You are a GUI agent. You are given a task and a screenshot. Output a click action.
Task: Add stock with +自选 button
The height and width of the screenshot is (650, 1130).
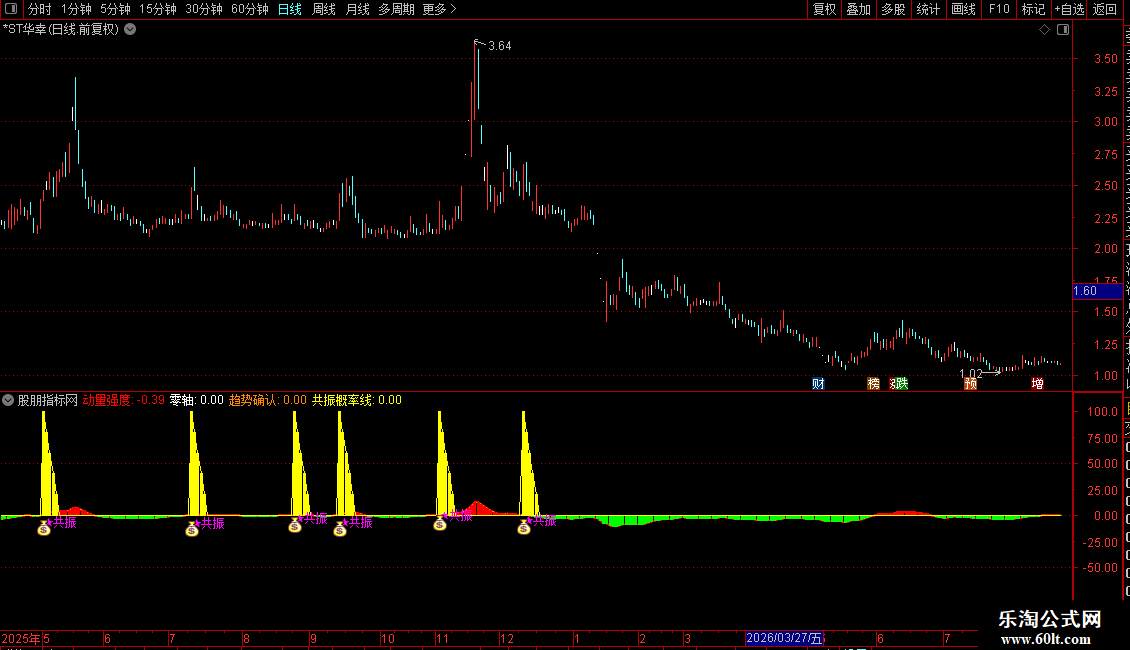pyautogui.click(x=1069, y=9)
